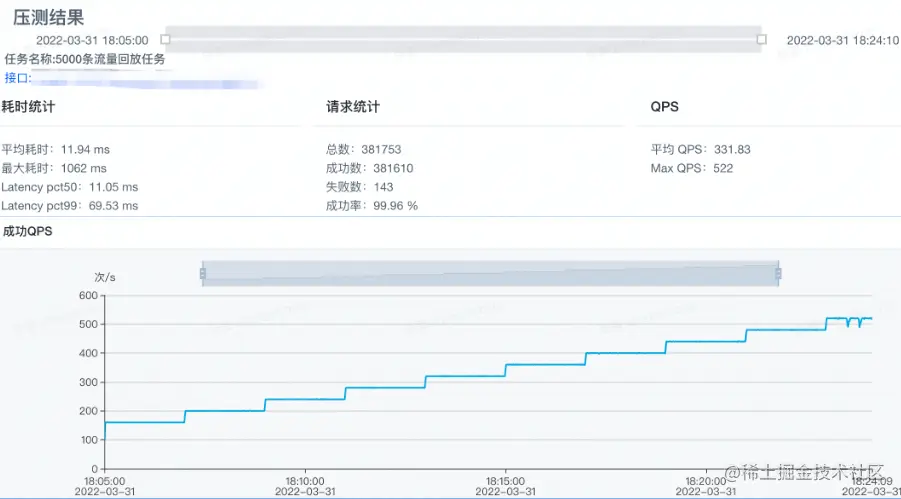Click the 18:05:00 x-axis label
Screen dimensions: 901x499
tap(104, 481)
